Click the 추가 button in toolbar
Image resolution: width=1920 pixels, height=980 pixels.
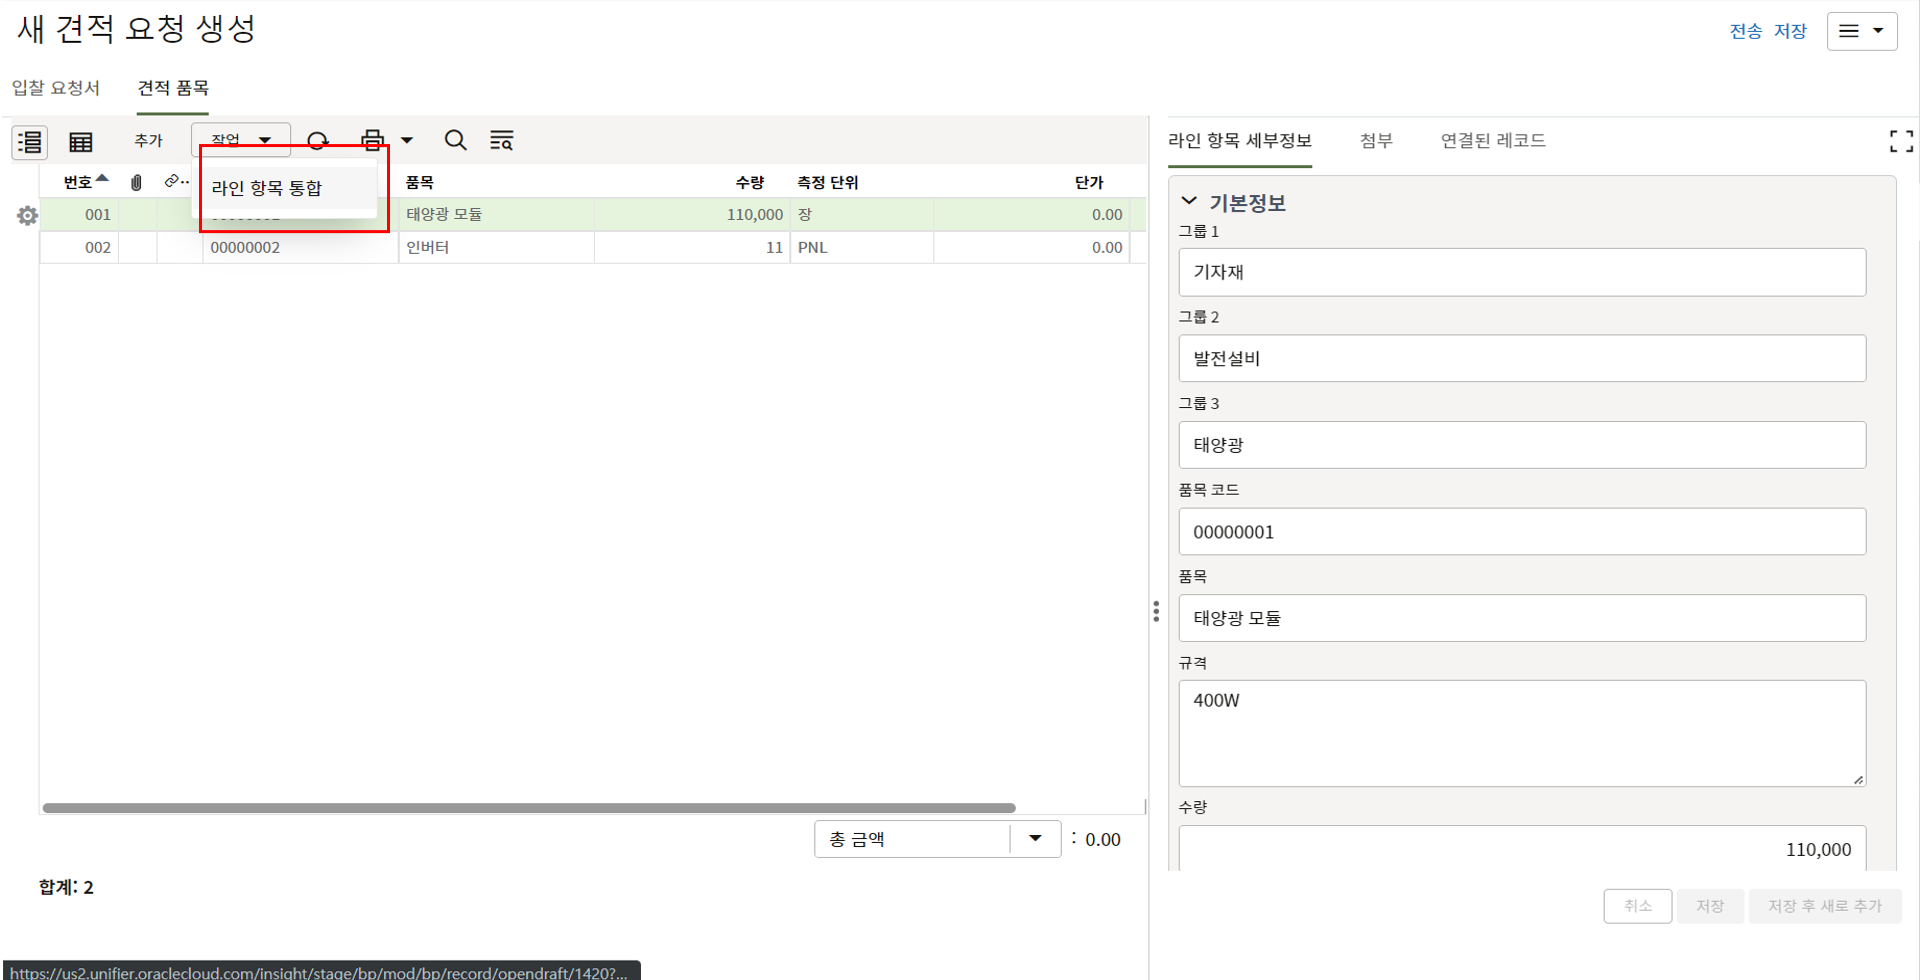pyautogui.click(x=148, y=141)
